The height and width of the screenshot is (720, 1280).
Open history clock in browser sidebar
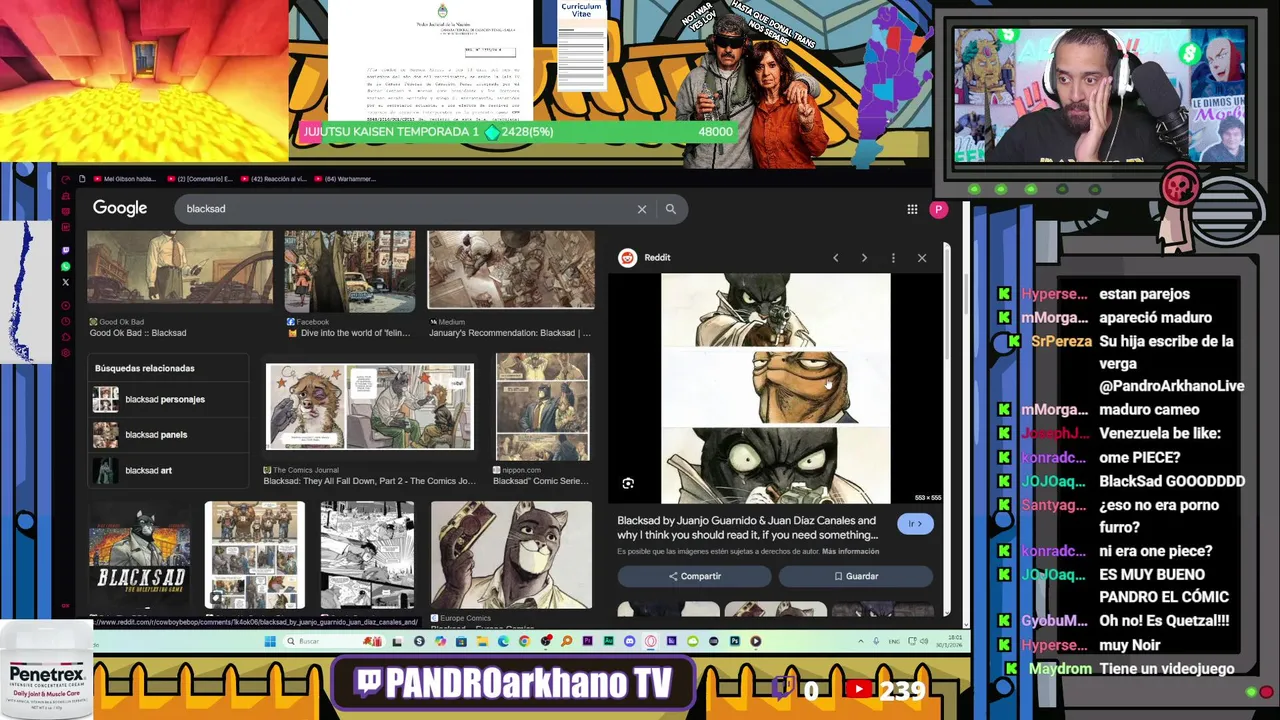(x=66, y=321)
